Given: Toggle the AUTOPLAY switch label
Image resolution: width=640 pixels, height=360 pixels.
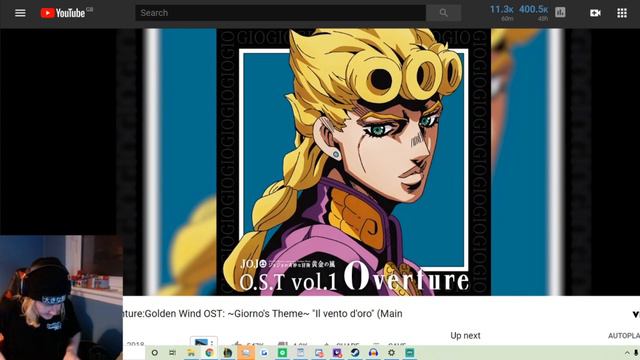Looking at the screenshot, I should point(624,336).
